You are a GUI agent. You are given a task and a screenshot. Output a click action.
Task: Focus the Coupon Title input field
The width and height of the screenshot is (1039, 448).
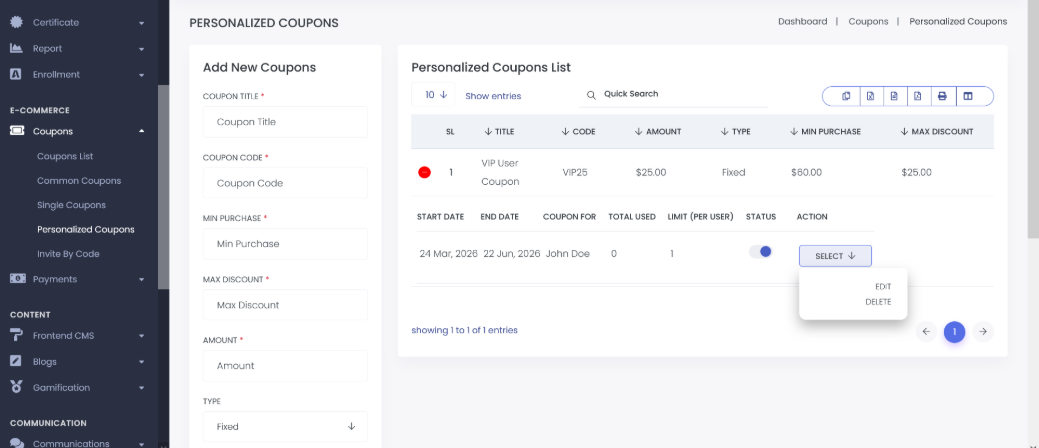coord(285,122)
